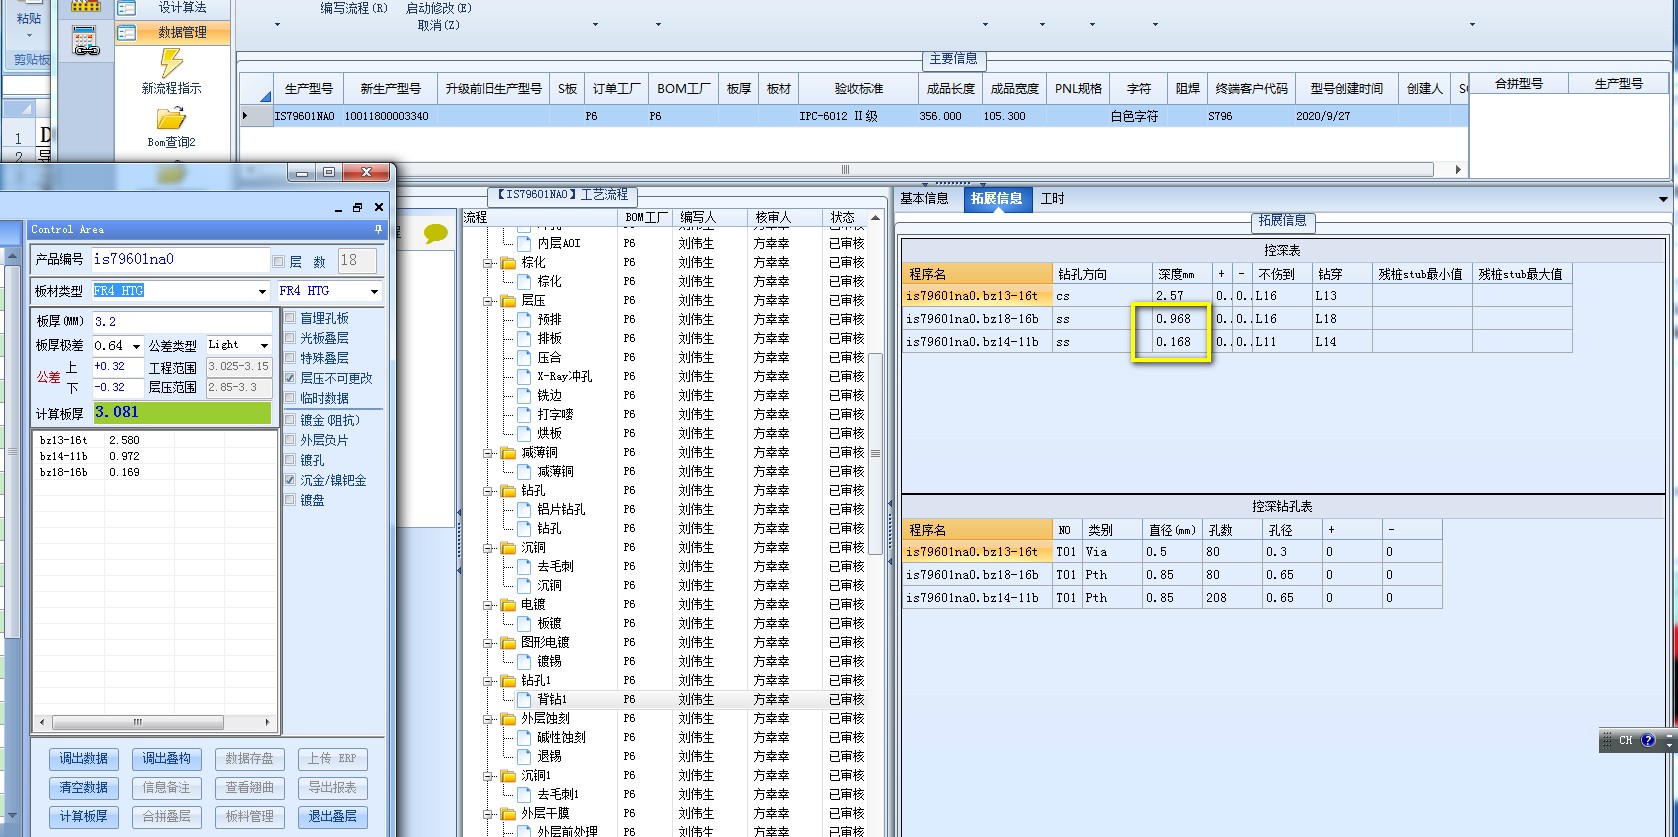Switch to the 工时 tab
1678x837 pixels.
pyautogui.click(x=1052, y=198)
